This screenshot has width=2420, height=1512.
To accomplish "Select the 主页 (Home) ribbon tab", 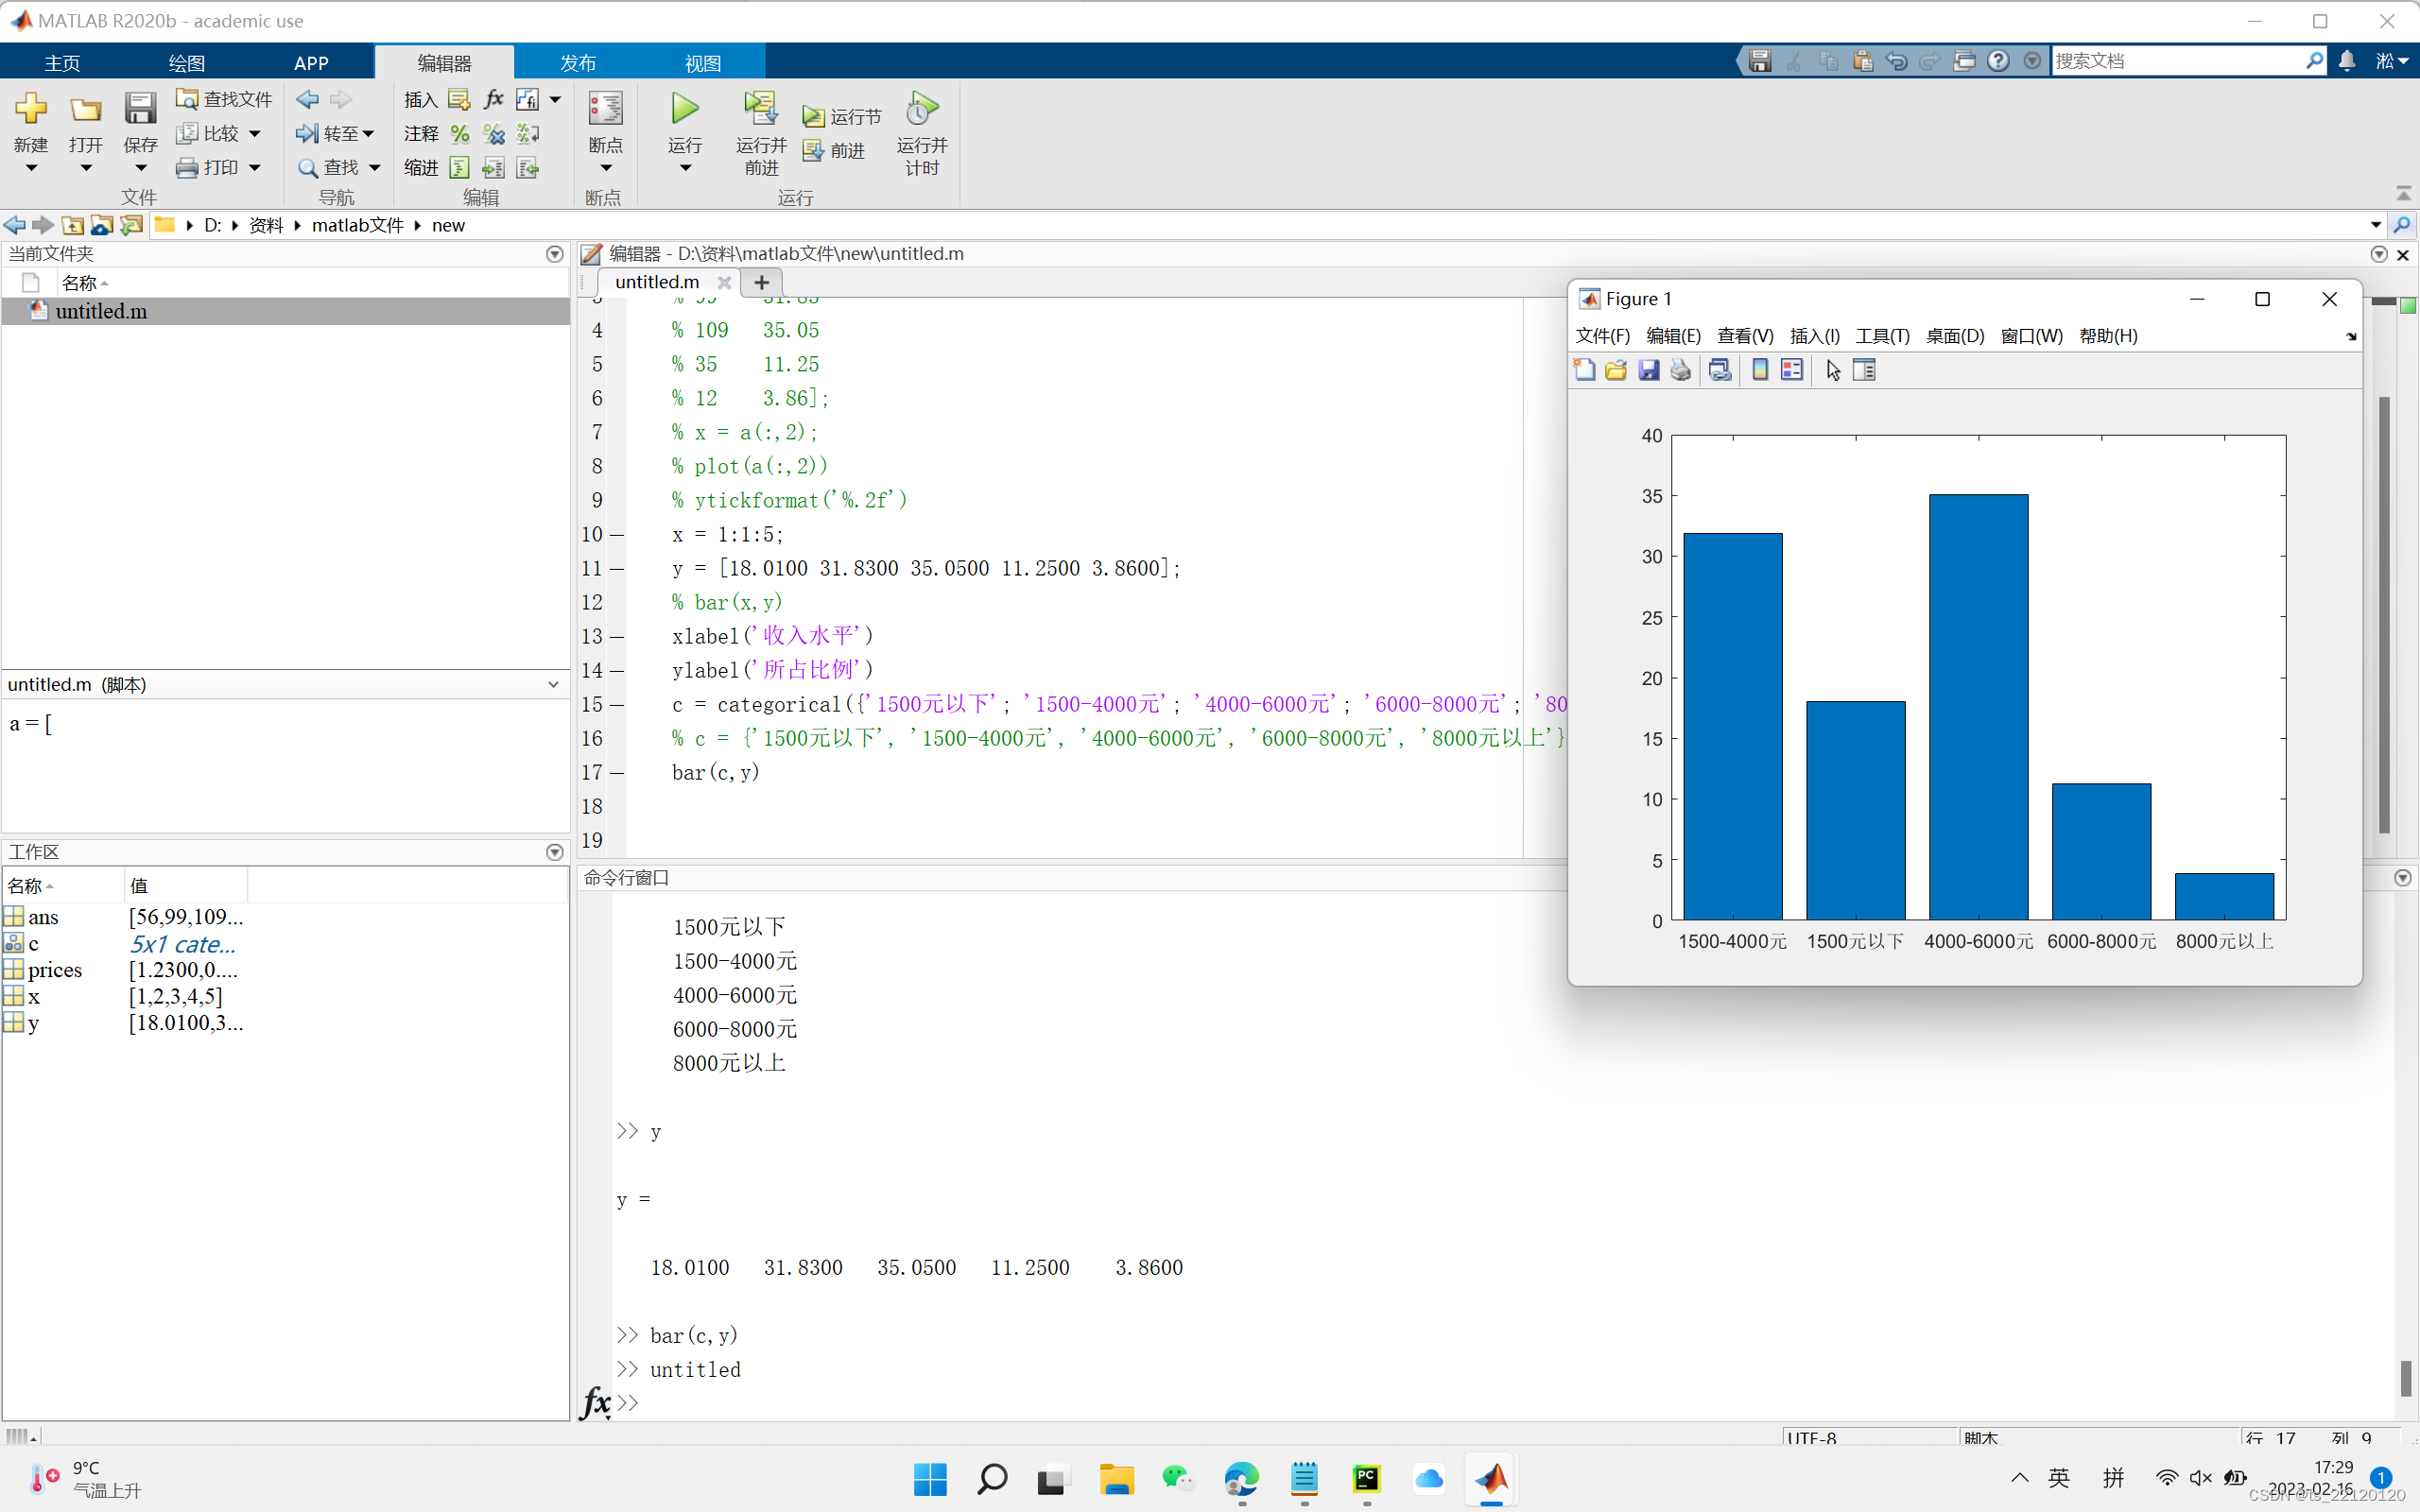I will pos(61,62).
